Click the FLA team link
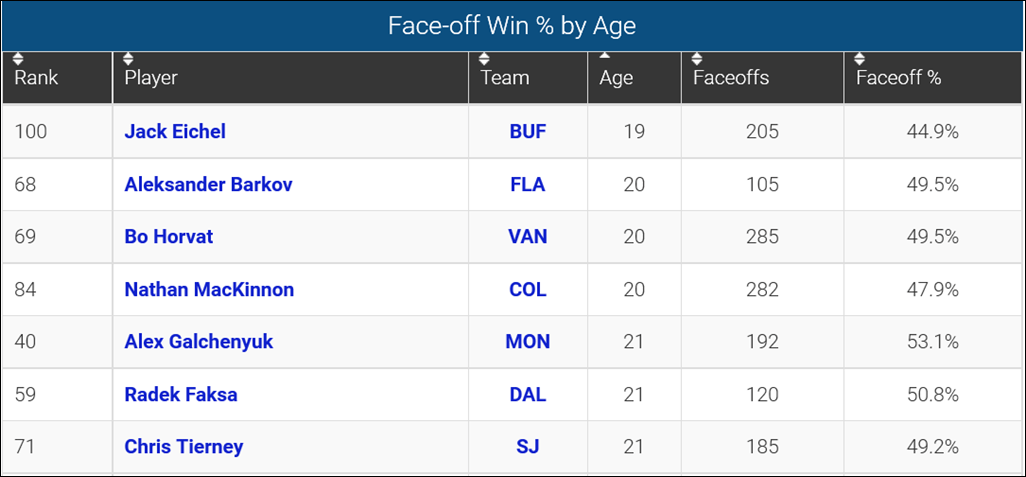 point(528,184)
